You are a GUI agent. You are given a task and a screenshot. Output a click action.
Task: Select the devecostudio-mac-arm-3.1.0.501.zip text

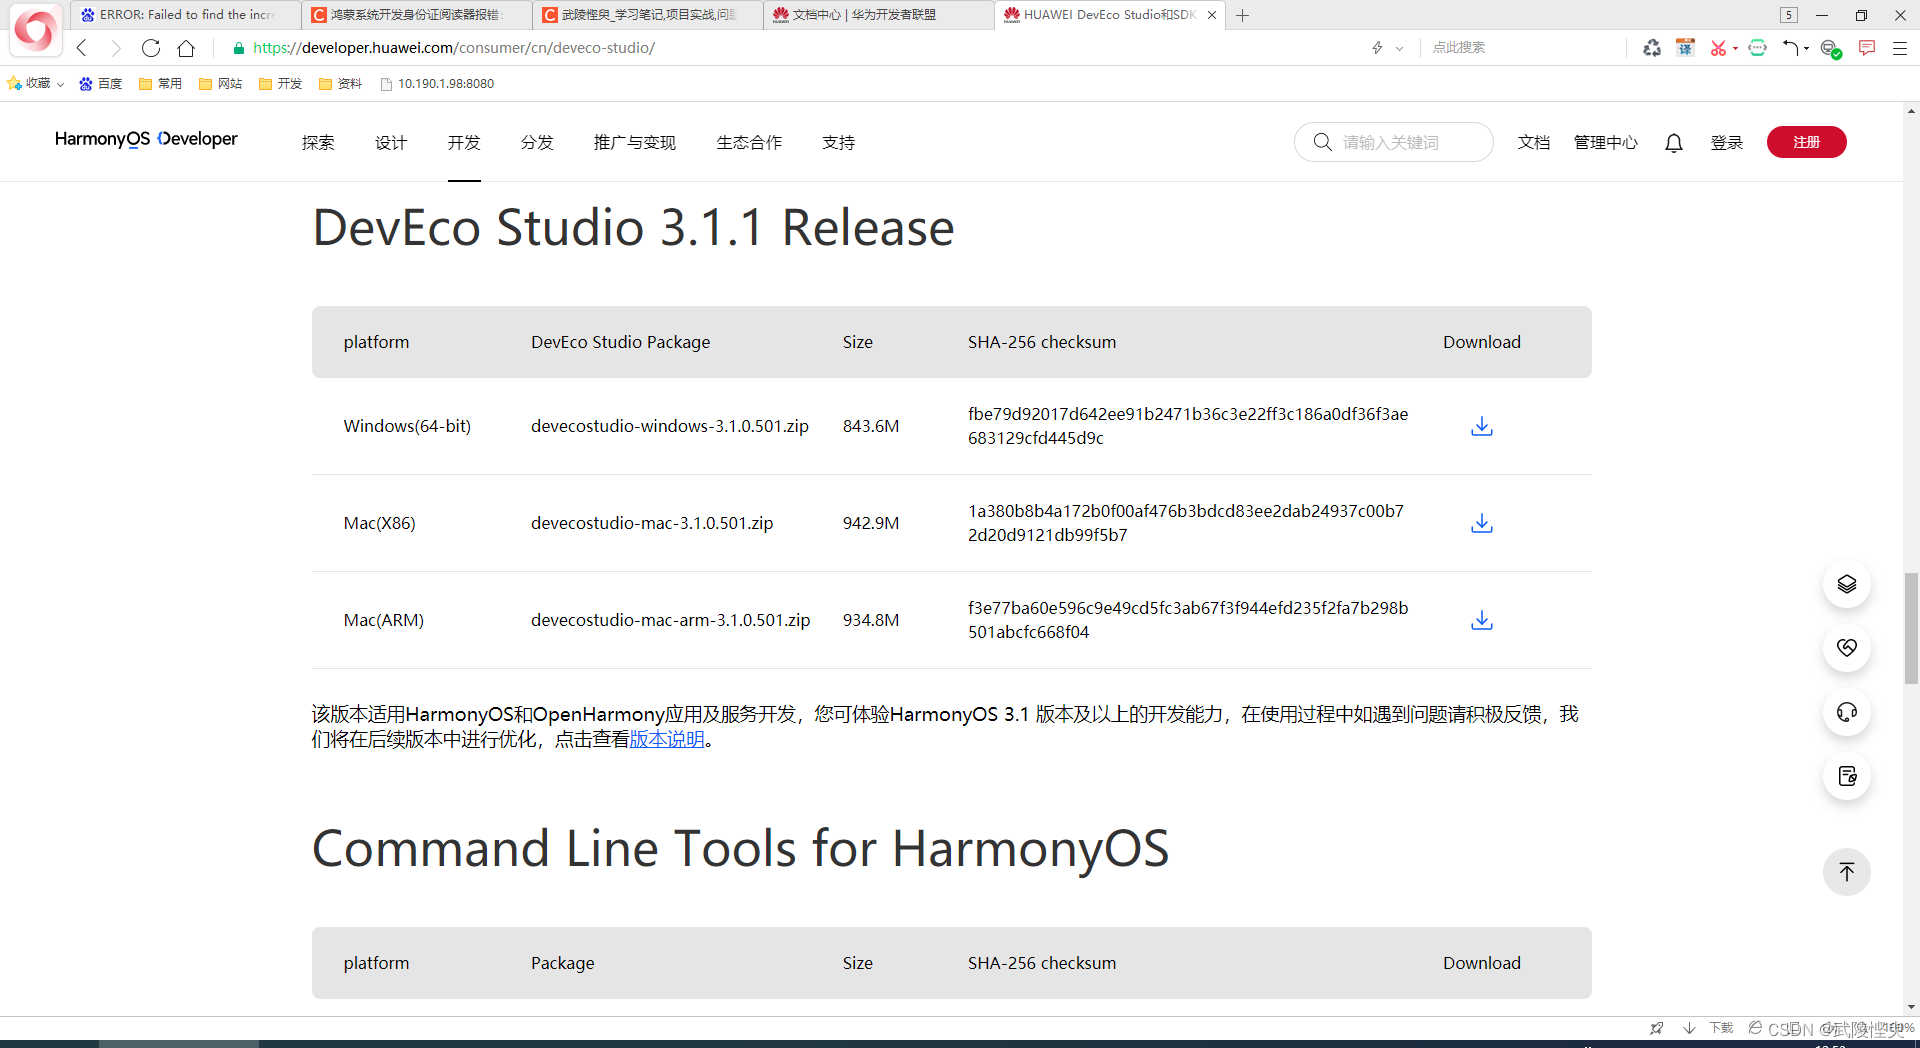tap(671, 620)
